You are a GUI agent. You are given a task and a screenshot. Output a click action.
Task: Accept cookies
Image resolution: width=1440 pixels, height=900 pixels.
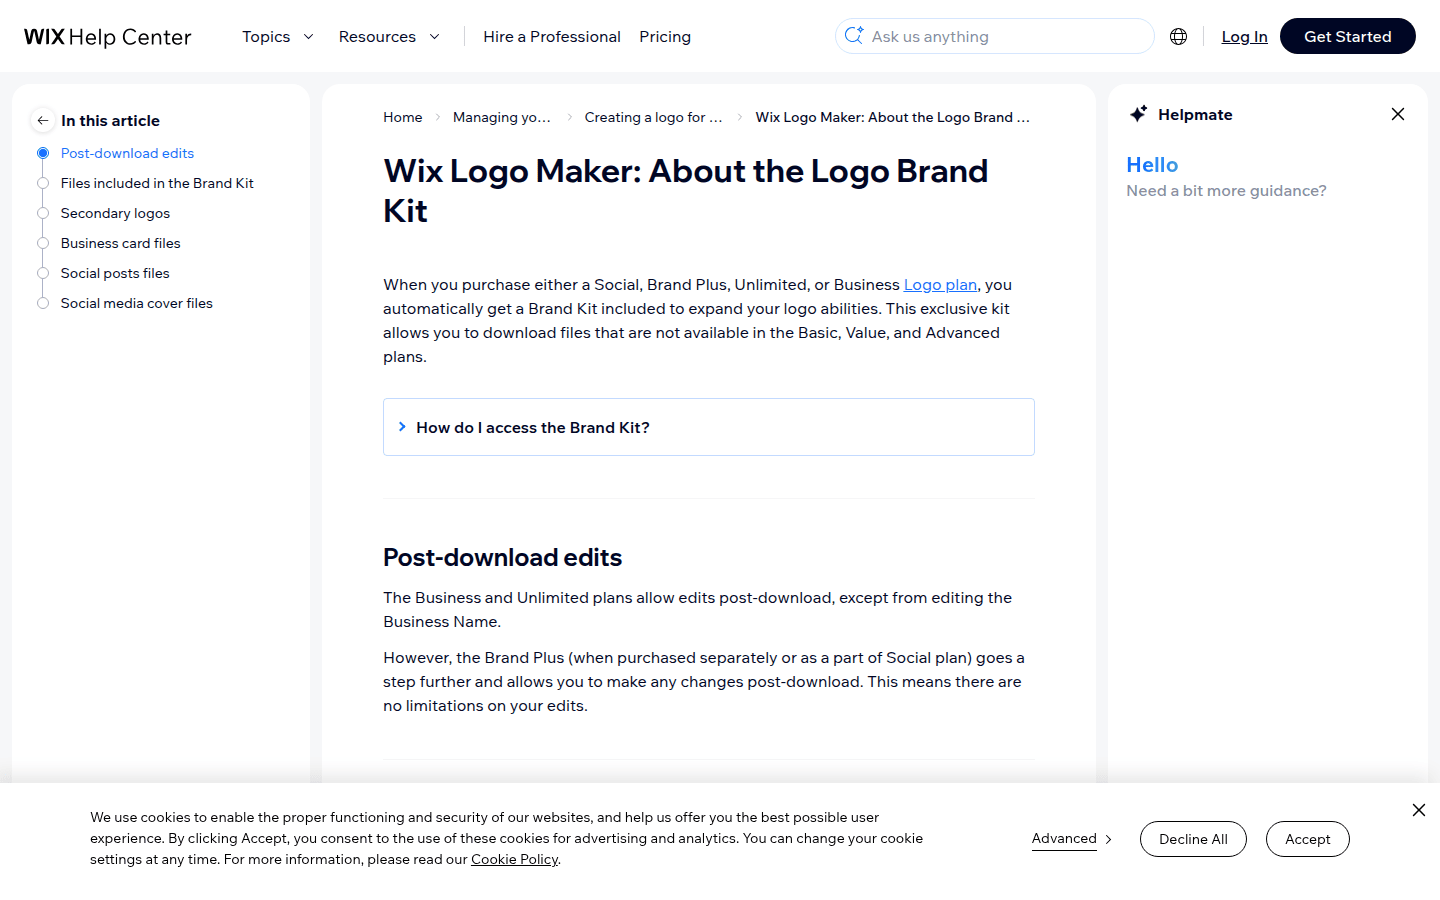(x=1308, y=839)
